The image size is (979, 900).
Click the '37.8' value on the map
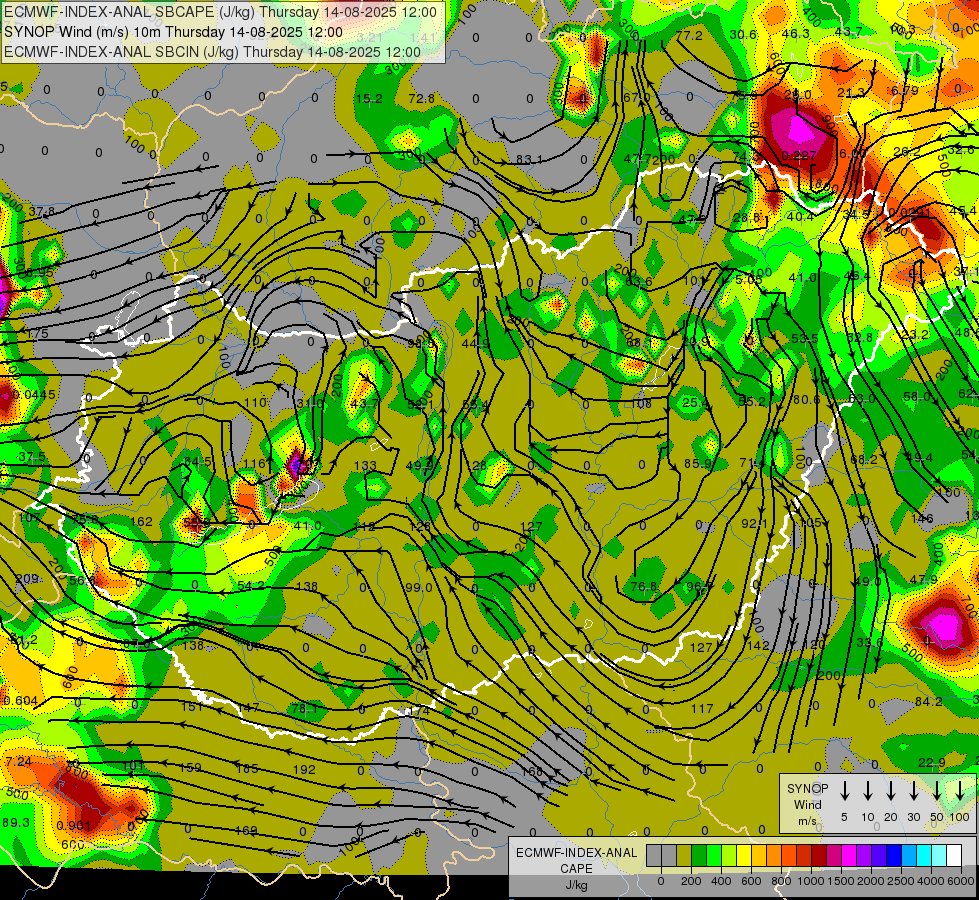(41, 212)
